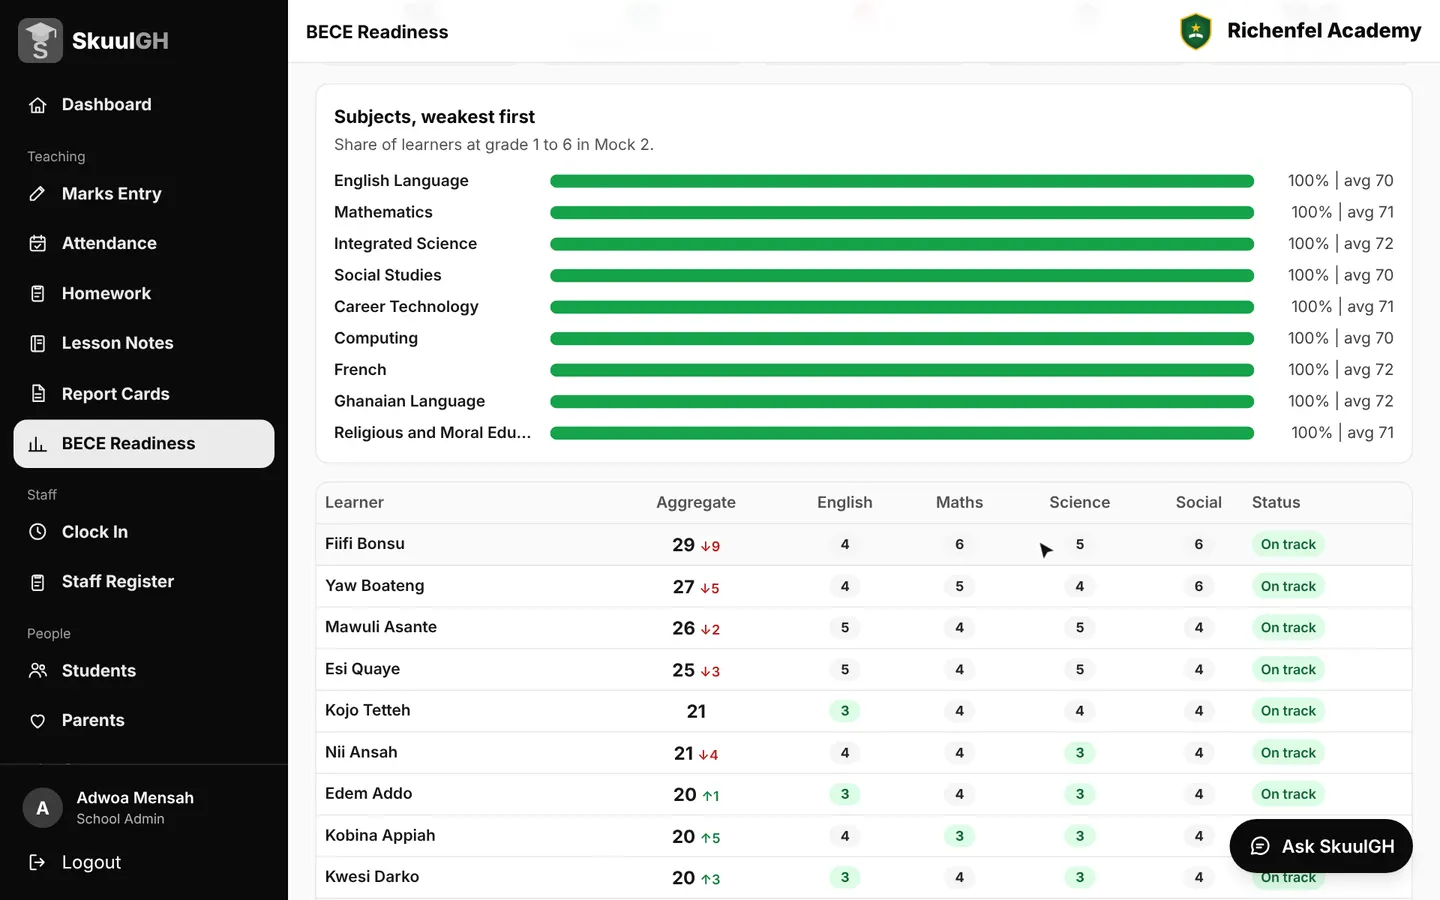Open the Dashboard page
This screenshot has width=1440, height=900.
144,105
